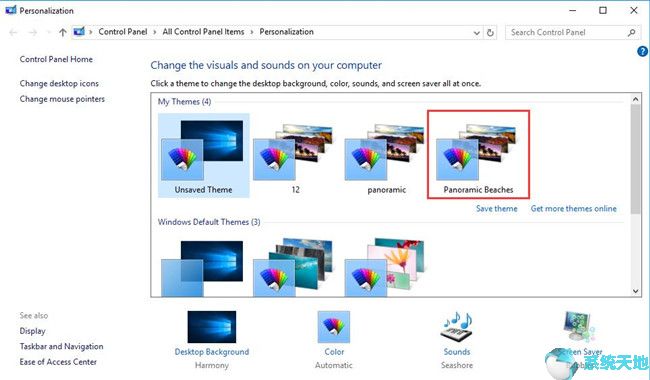Viewport: 650px width, 380px height.
Task: Click the Windows Default Themes (3) heading
Action: click(209, 222)
